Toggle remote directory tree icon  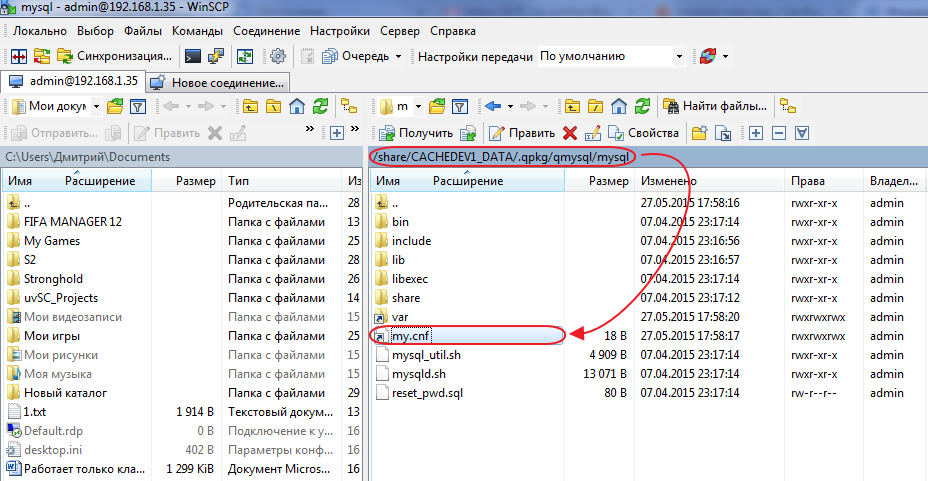(788, 106)
